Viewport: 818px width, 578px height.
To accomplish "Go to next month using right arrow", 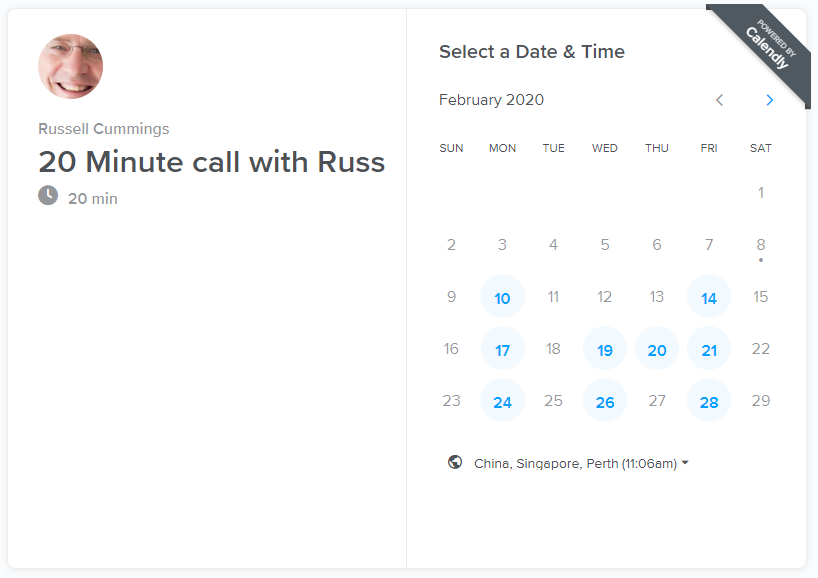I will point(769,100).
